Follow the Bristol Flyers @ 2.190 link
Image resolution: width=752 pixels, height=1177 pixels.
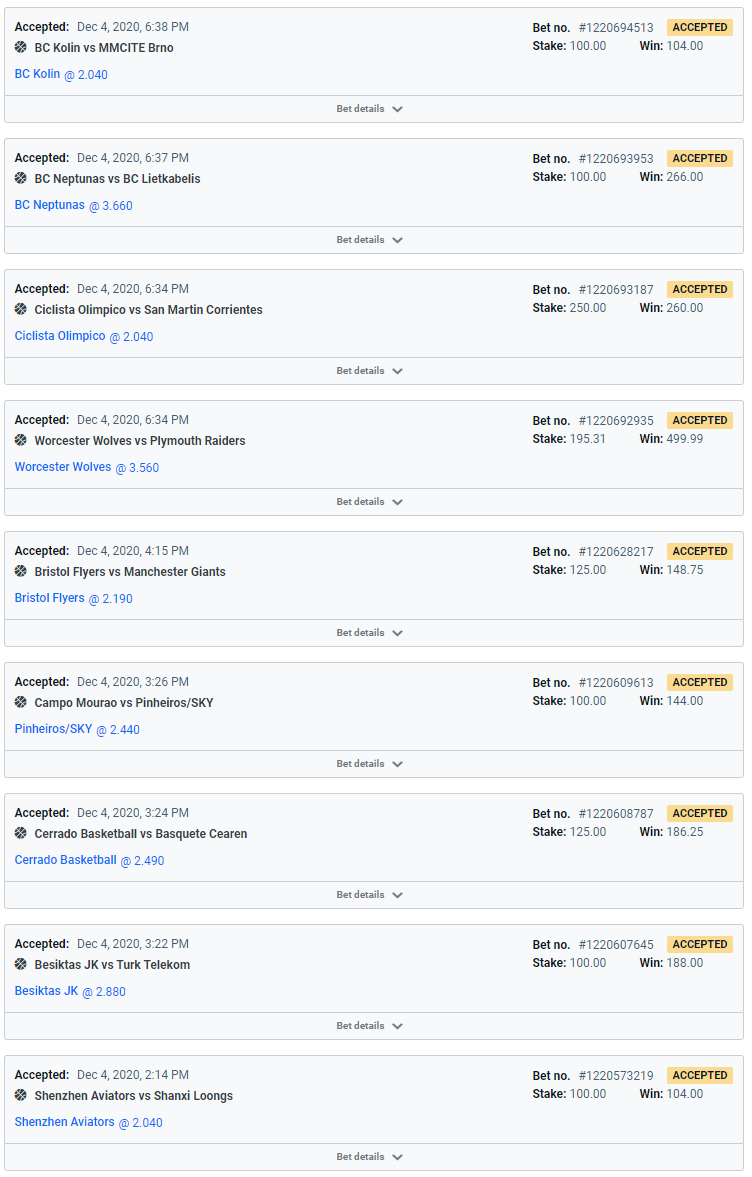coord(74,598)
